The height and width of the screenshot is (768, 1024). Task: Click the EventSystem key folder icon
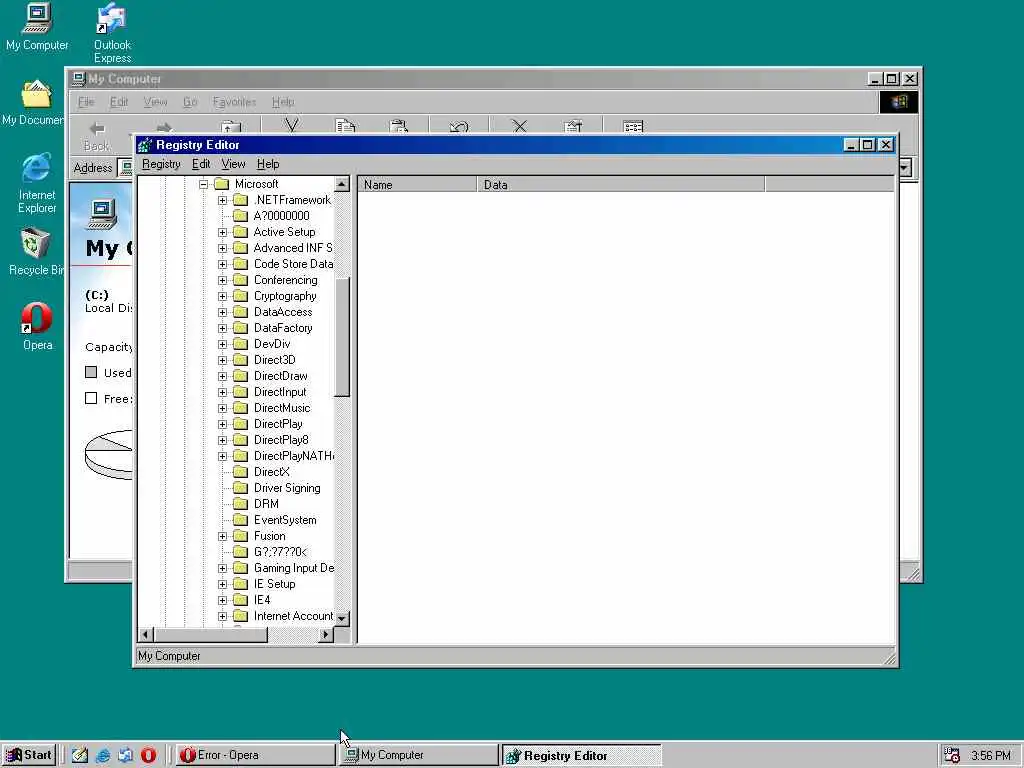point(240,520)
